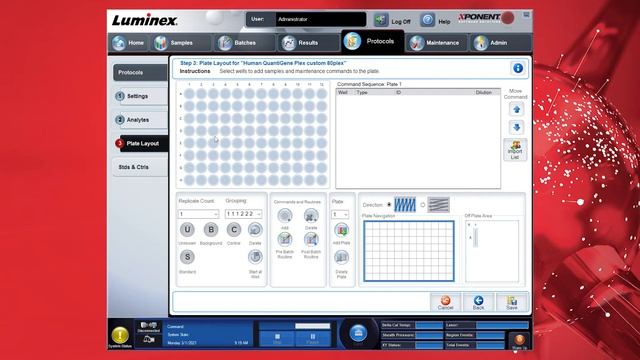Click the ID column header
Screen dimensions: 640x360
(x=434, y=93)
